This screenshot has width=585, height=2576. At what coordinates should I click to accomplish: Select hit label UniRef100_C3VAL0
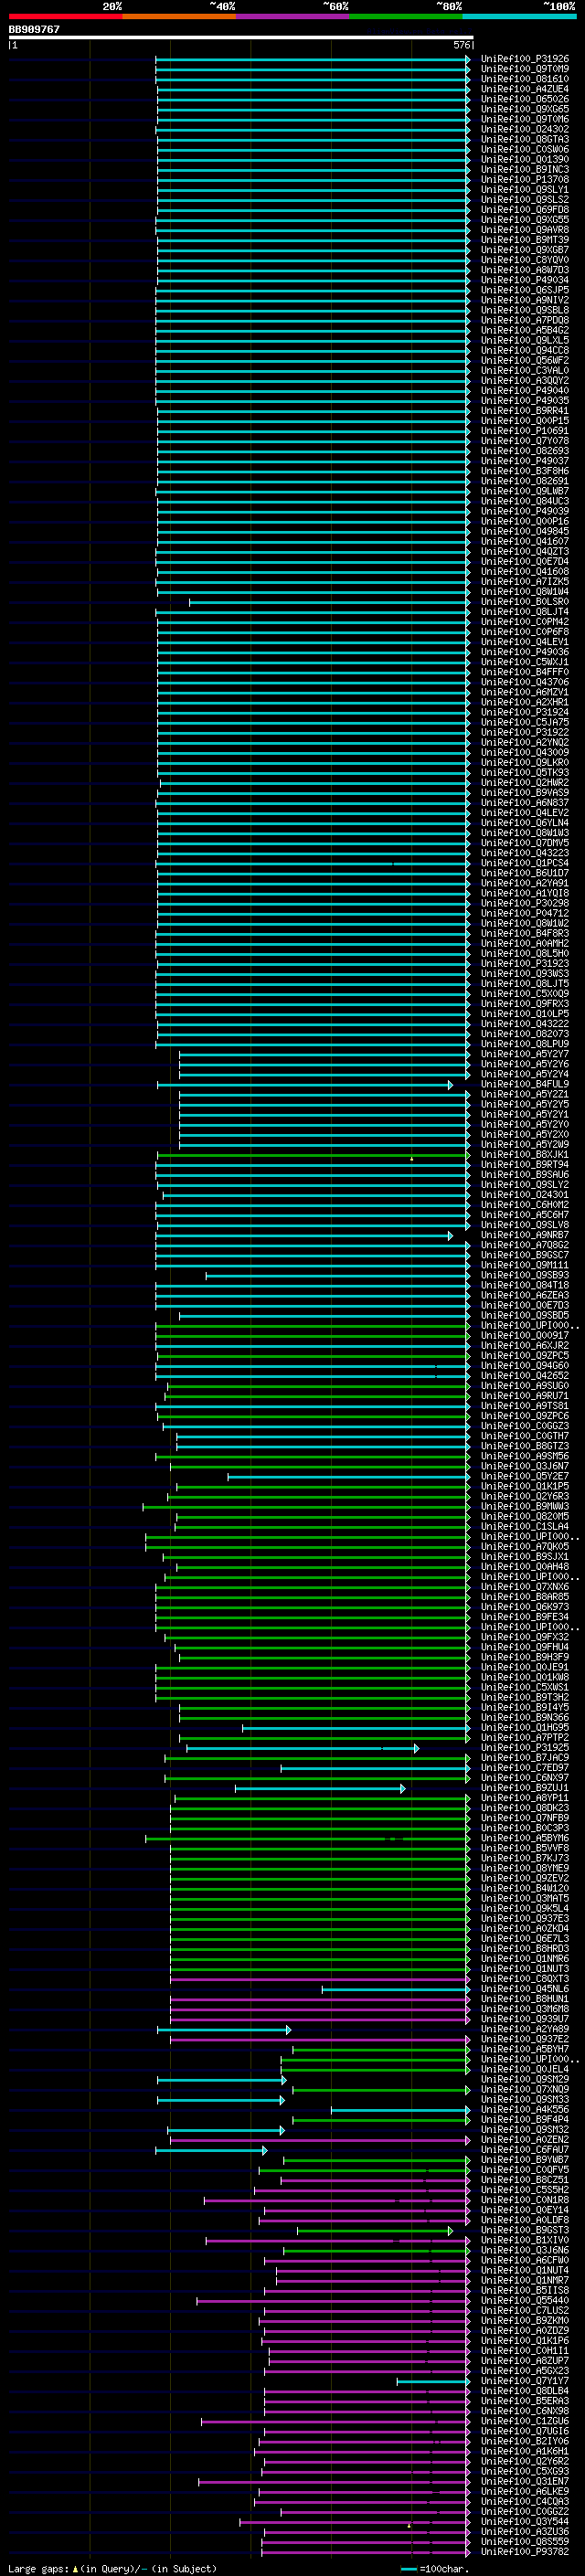click(x=525, y=371)
